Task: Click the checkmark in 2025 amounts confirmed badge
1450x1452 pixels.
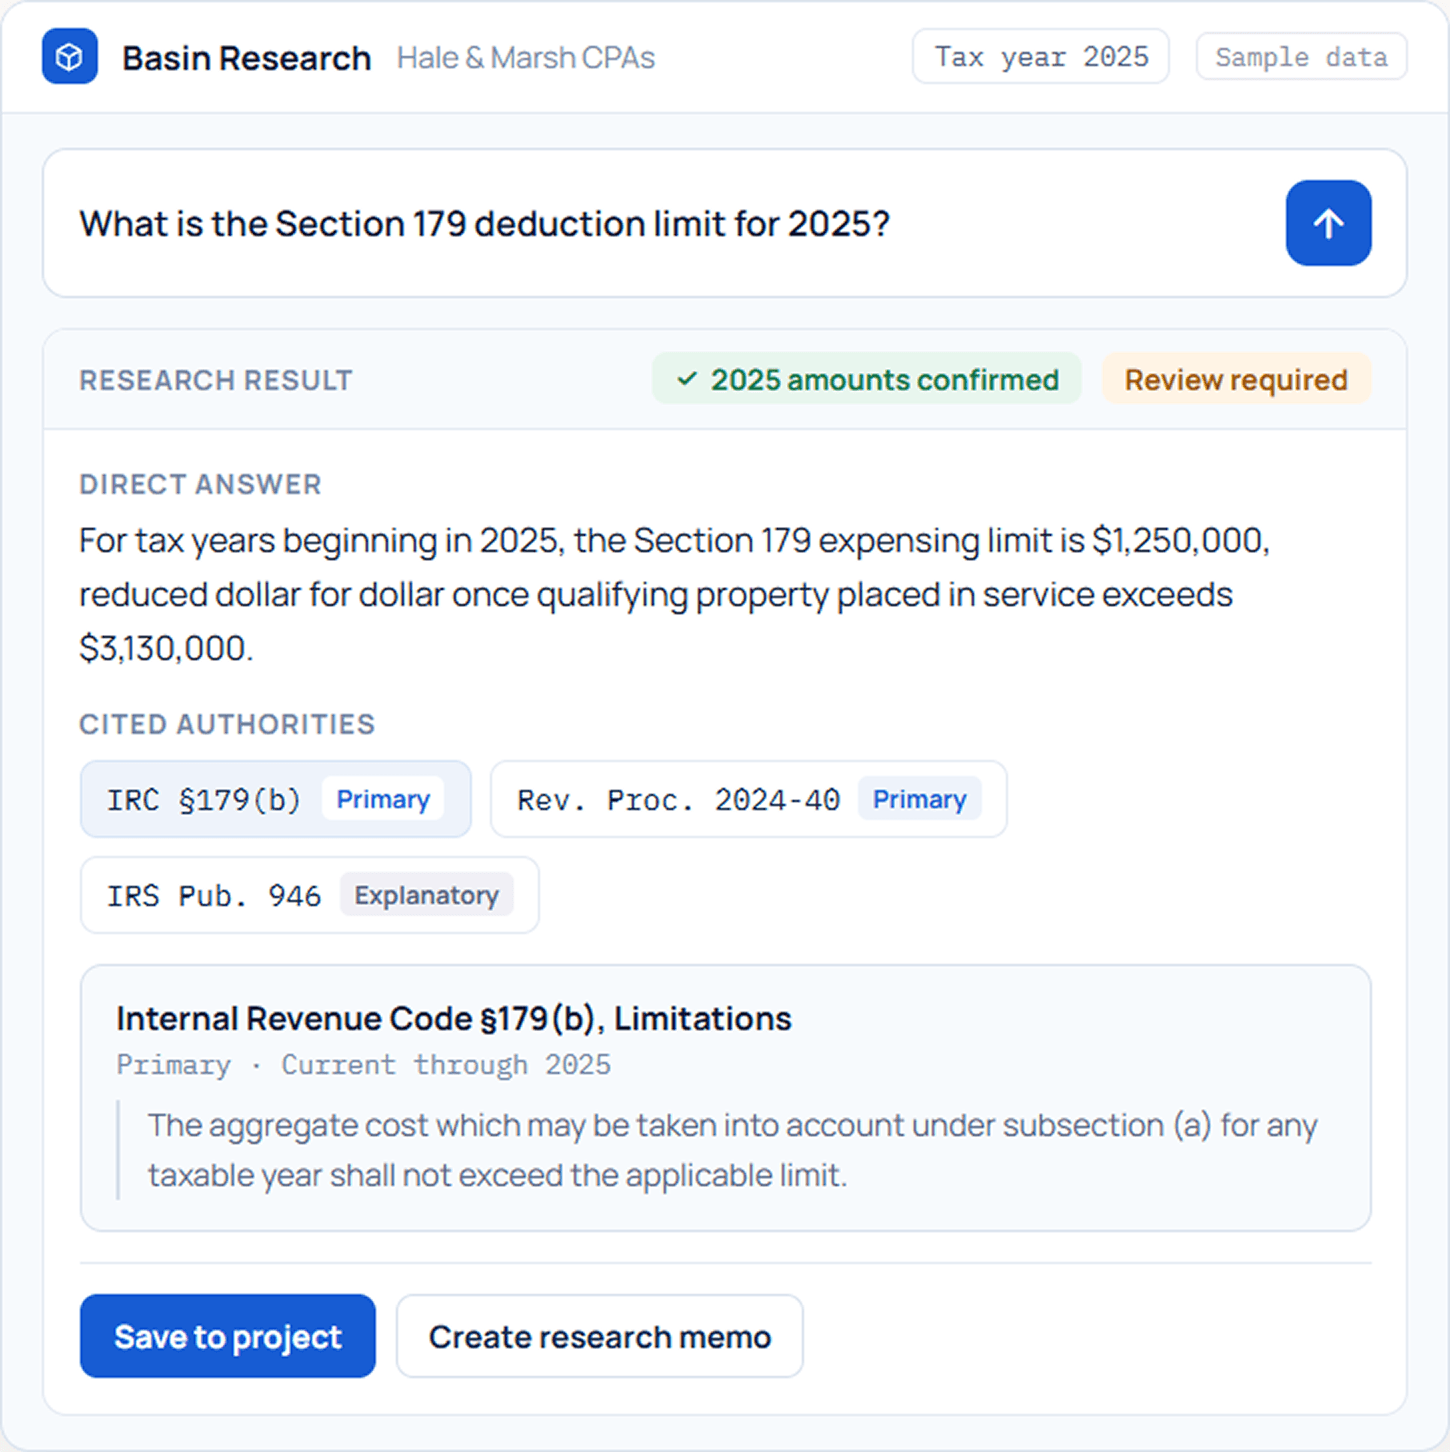Action: point(686,379)
